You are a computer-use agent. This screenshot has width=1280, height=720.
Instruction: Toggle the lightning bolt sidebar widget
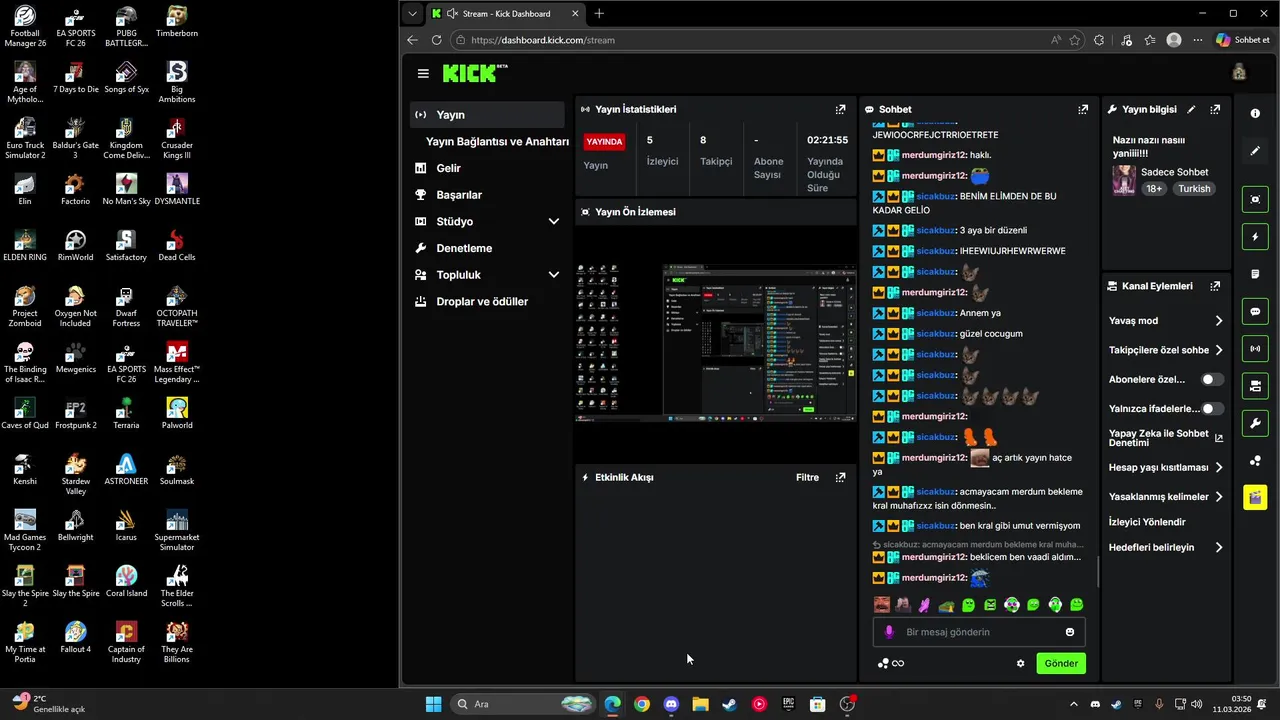1255,237
